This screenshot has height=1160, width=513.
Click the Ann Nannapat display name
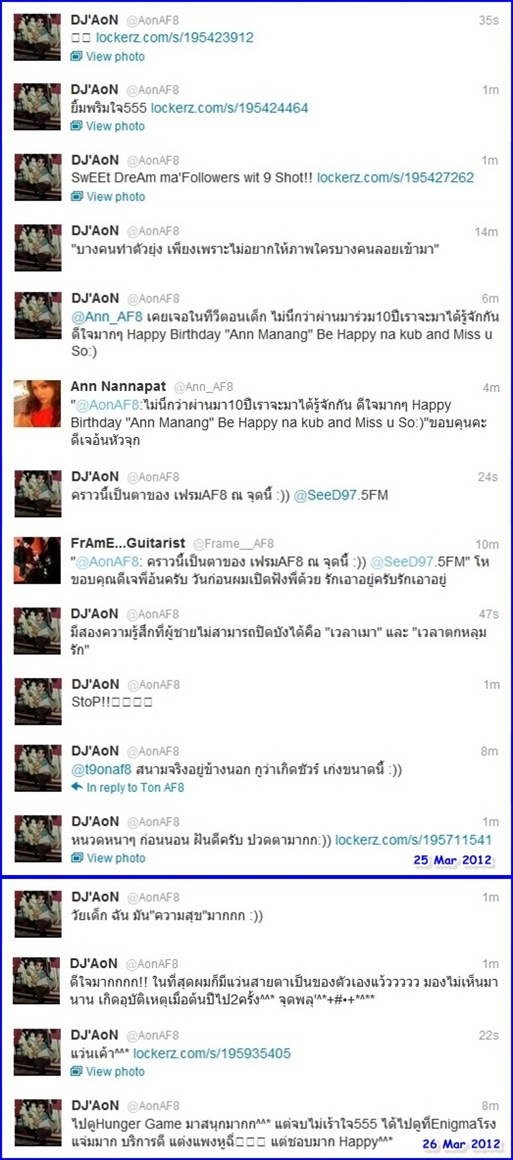tap(118, 387)
